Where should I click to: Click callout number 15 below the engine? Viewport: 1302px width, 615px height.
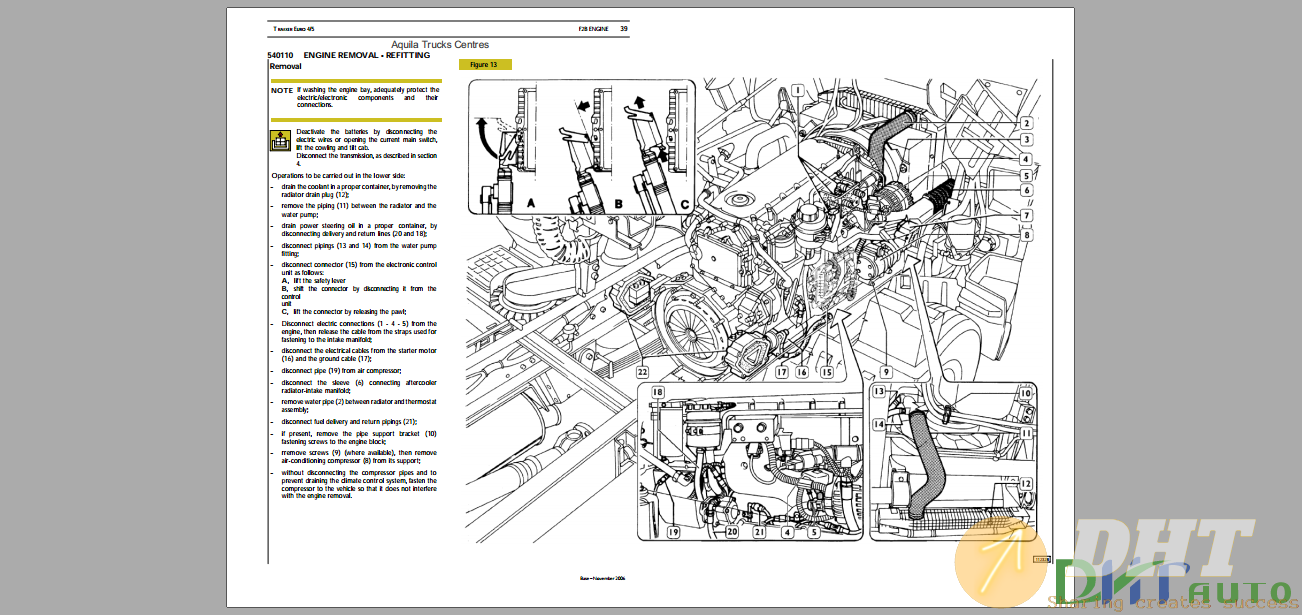click(x=827, y=372)
